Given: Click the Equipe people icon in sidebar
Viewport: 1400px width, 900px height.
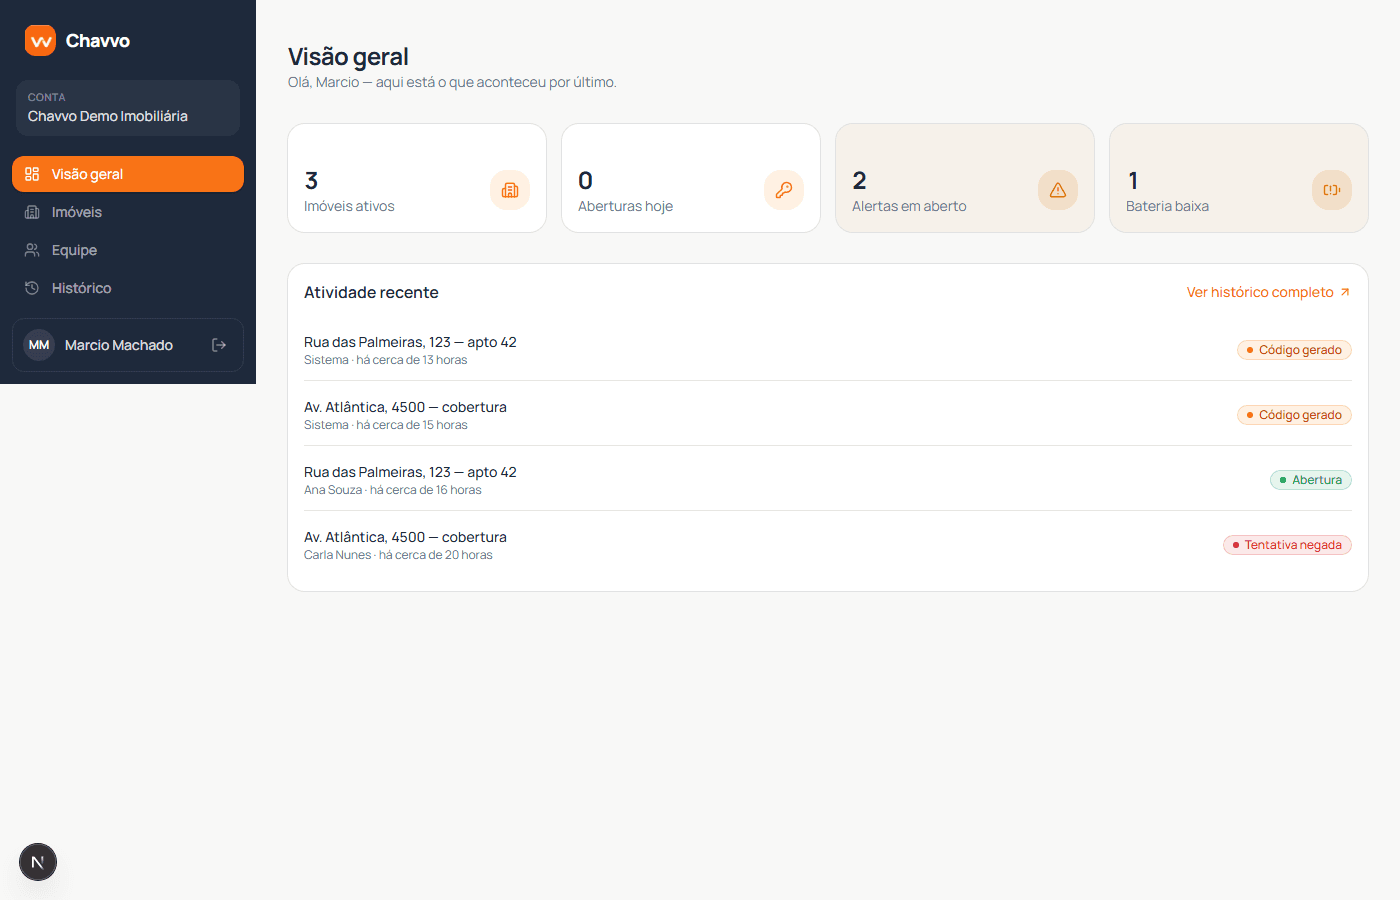Looking at the screenshot, I should [32, 250].
